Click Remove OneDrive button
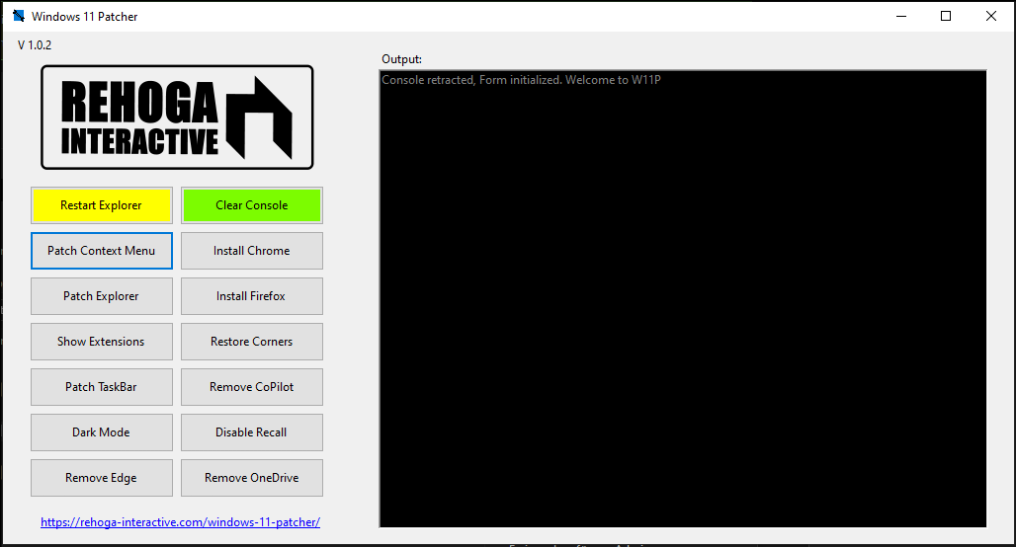This screenshot has height=547, width=1016. 251,478
